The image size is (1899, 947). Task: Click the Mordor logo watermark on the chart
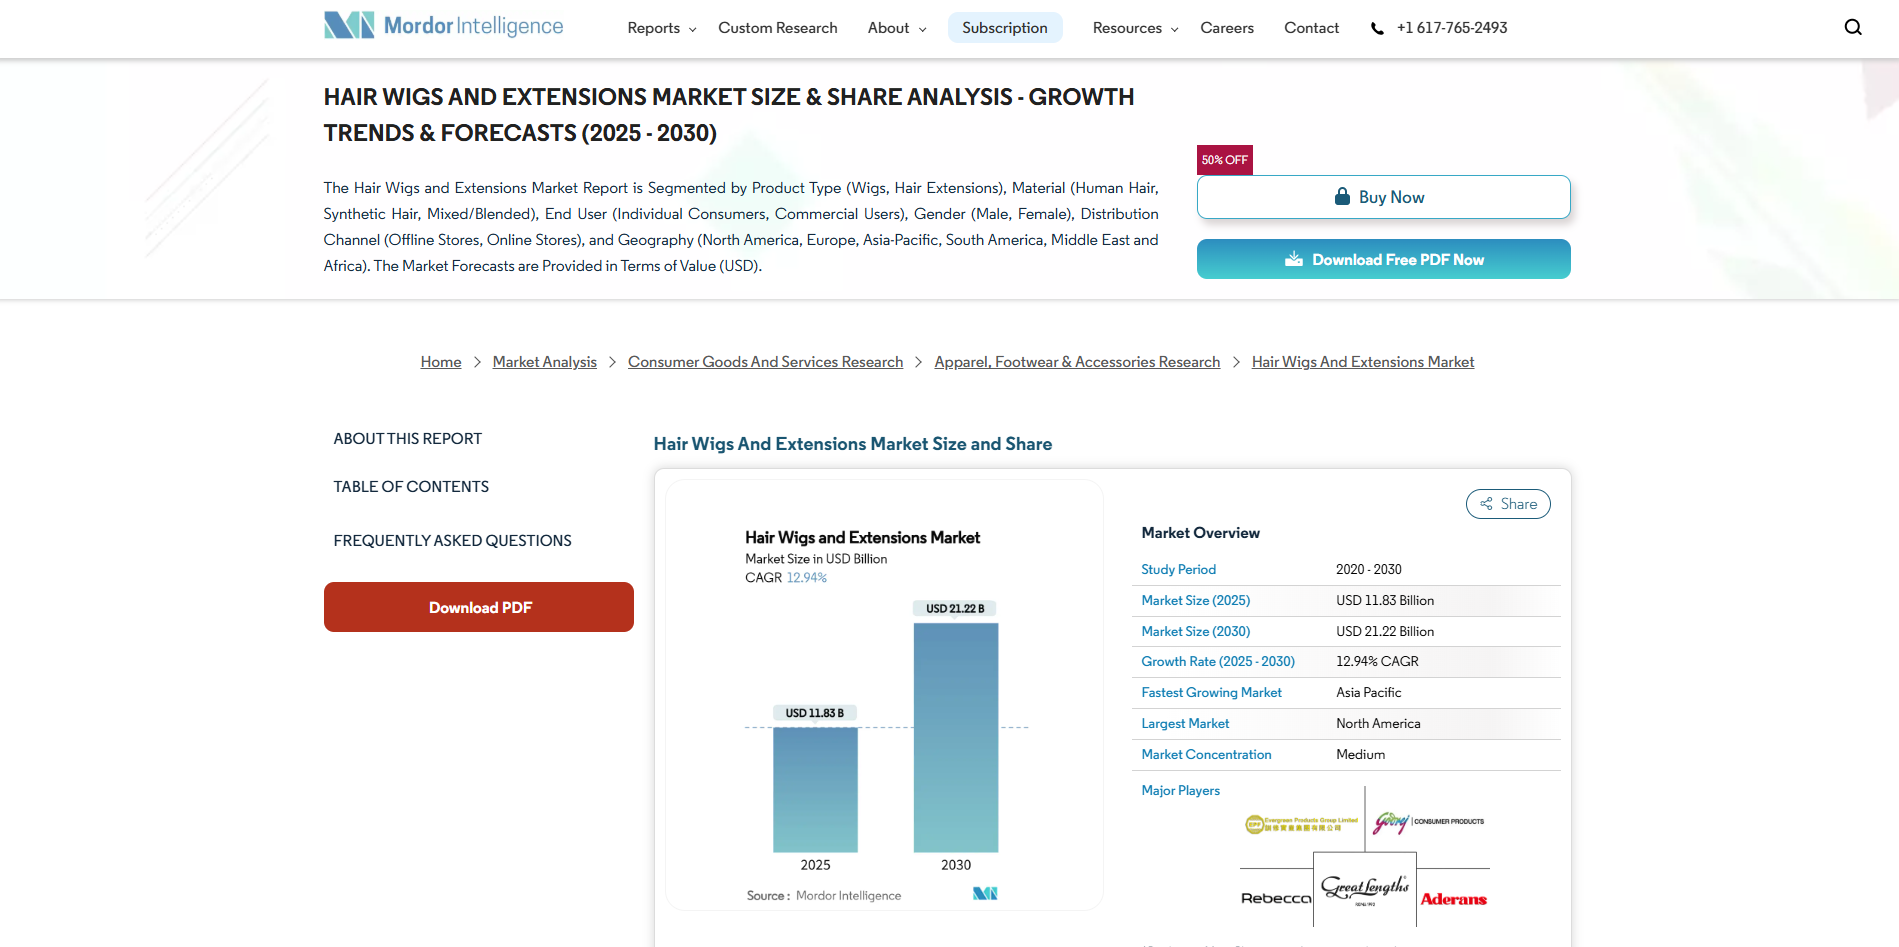tap(984, 893)
